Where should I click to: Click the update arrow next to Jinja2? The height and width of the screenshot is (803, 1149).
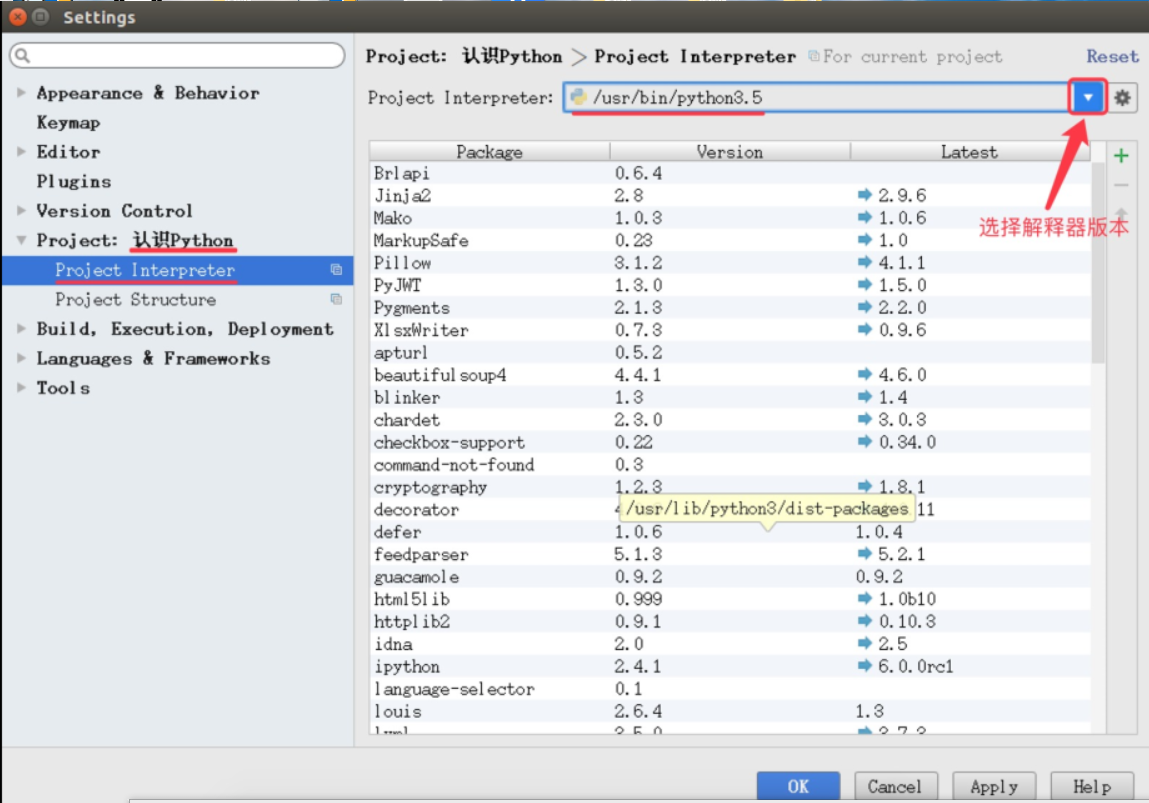(x=865, y=195)
